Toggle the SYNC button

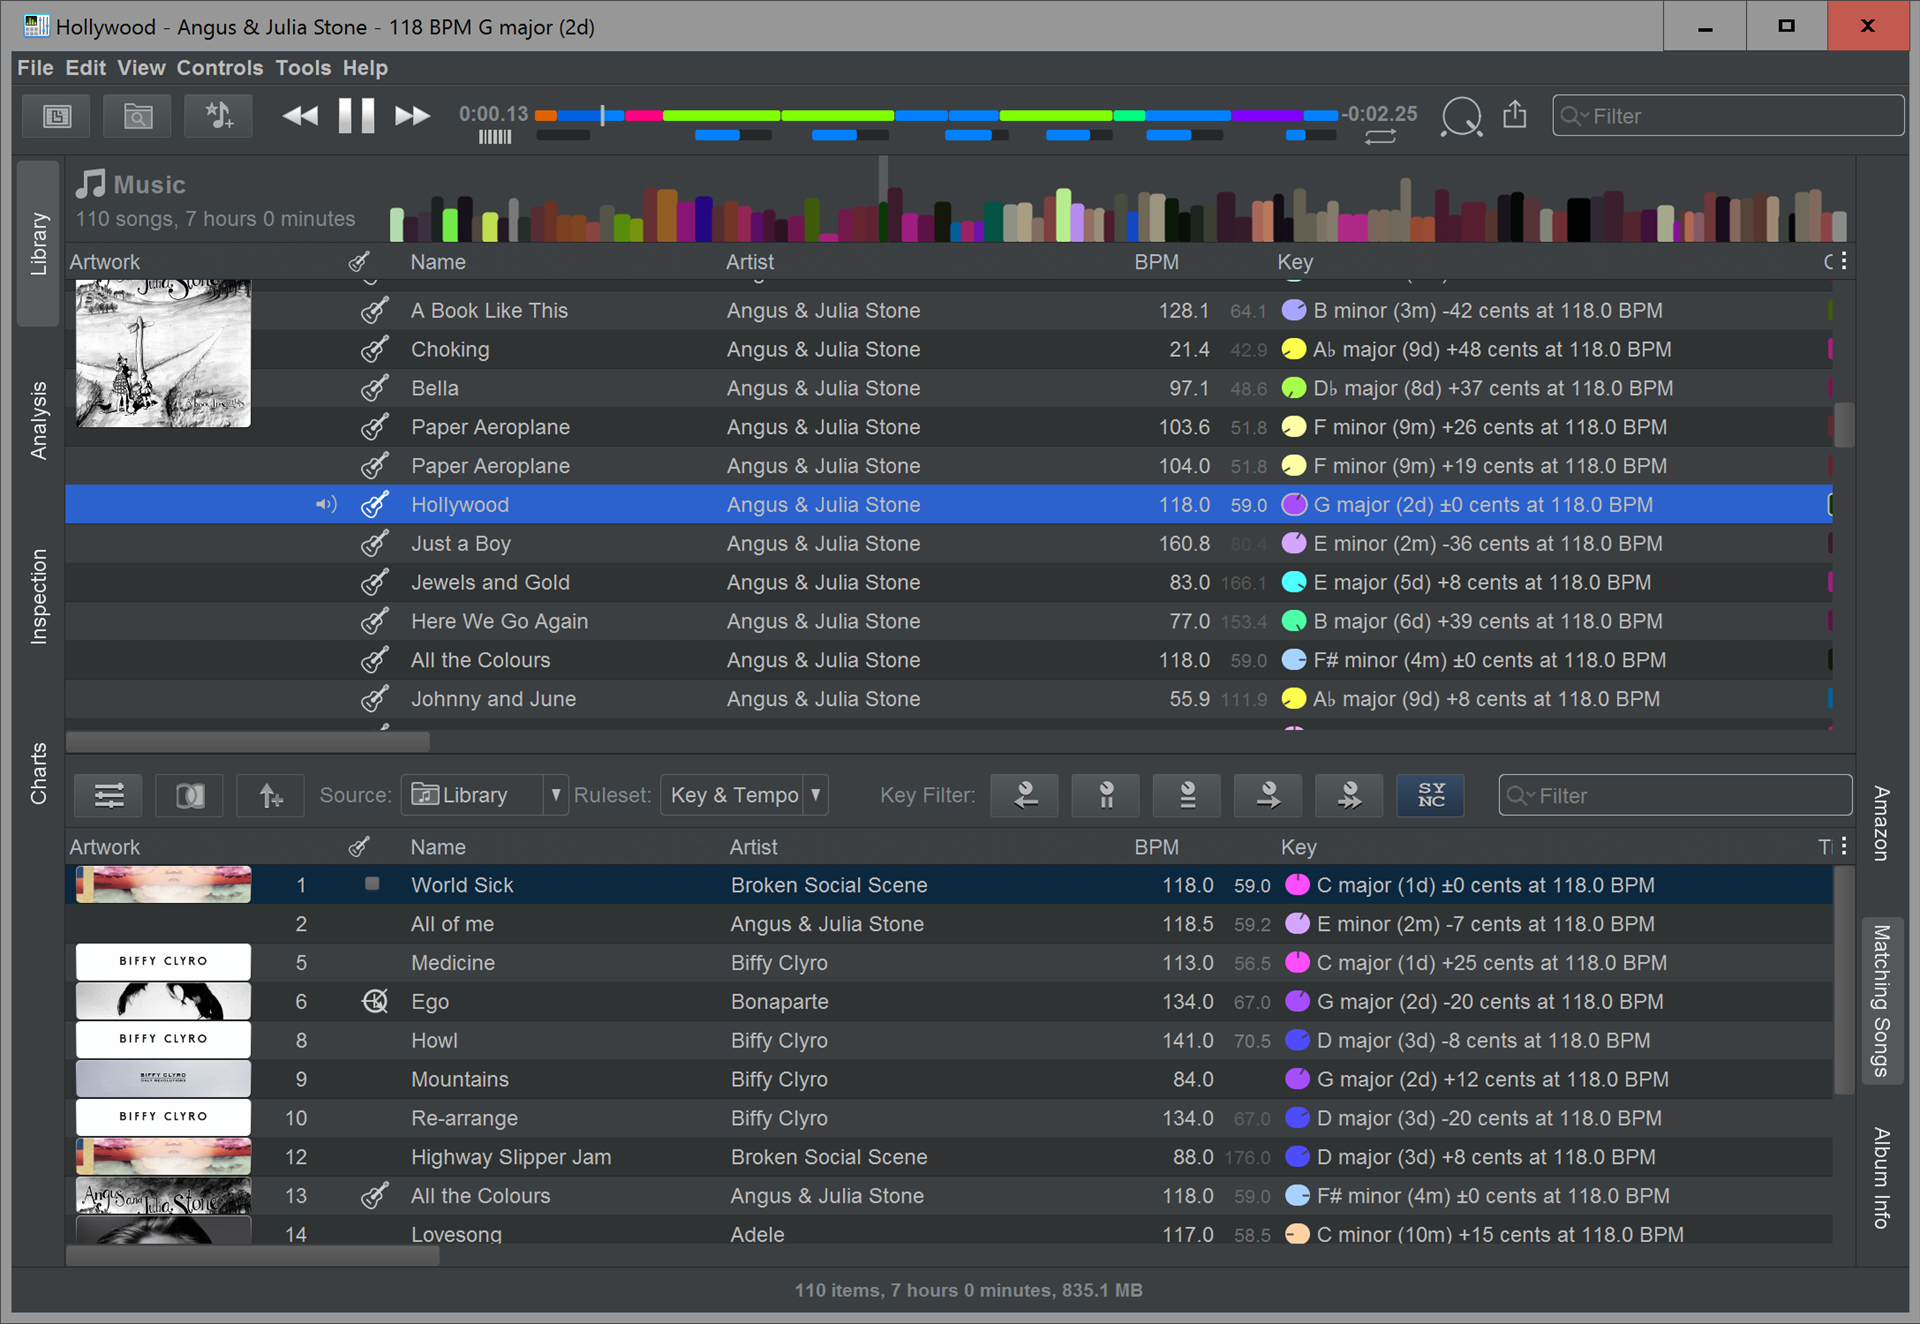coord(1431,796)
